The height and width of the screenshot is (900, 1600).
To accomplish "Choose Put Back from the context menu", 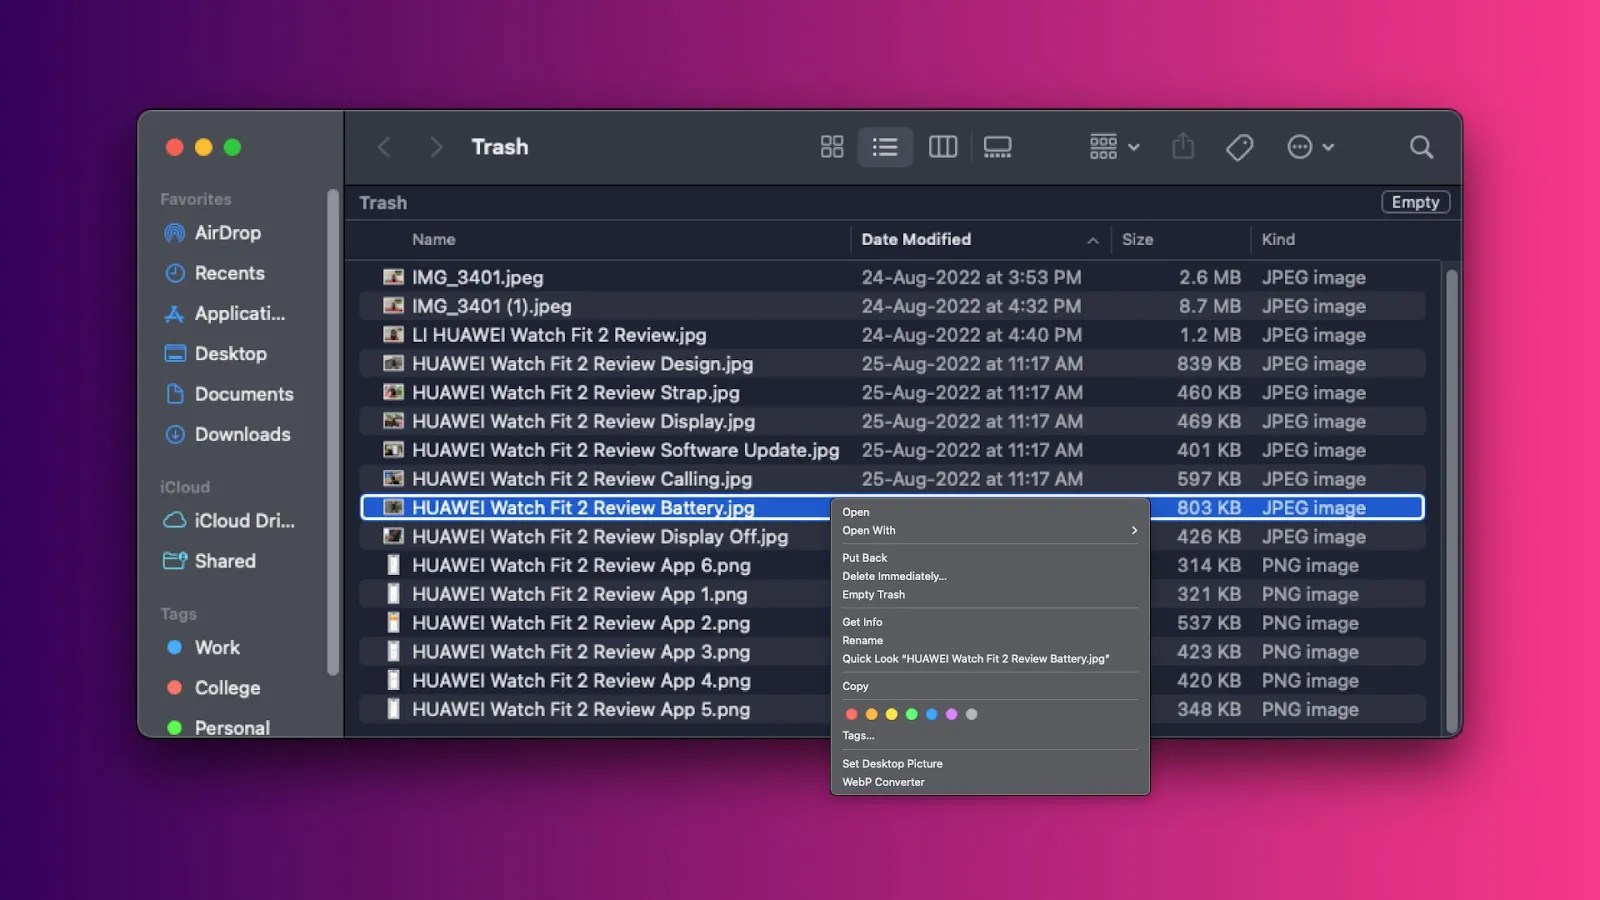I will (864, 557).
